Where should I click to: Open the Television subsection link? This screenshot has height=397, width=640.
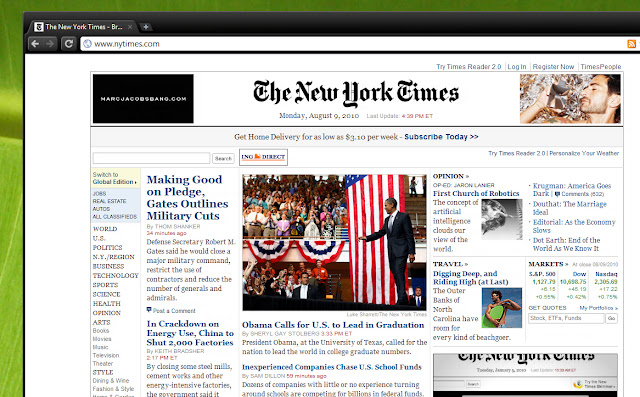coord(106,355)
